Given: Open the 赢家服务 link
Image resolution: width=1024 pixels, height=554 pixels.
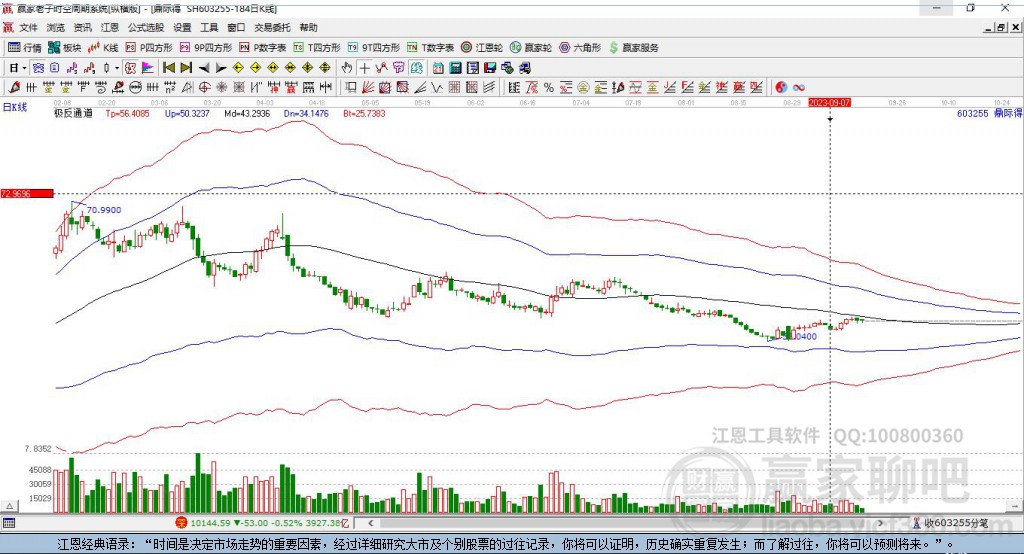Looking at the screenshot, I should 634,48.
